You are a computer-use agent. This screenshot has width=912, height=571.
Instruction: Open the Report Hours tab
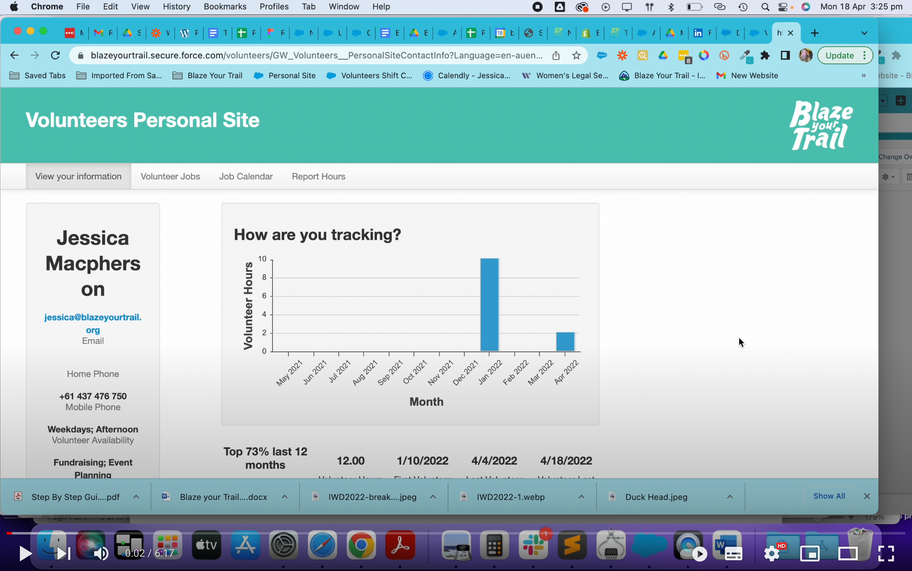coord(318,176)
